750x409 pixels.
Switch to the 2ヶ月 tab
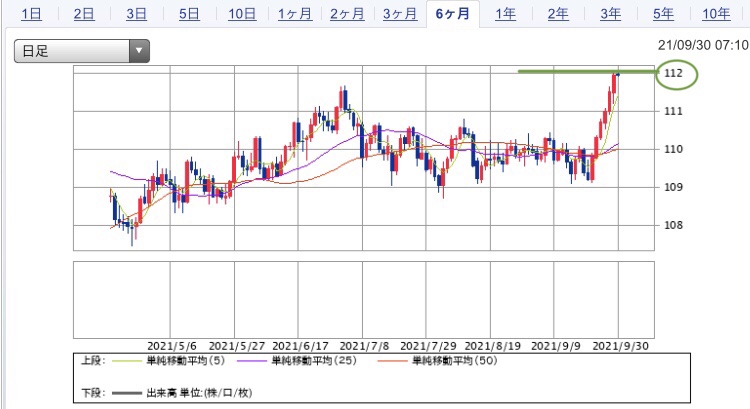347,14
